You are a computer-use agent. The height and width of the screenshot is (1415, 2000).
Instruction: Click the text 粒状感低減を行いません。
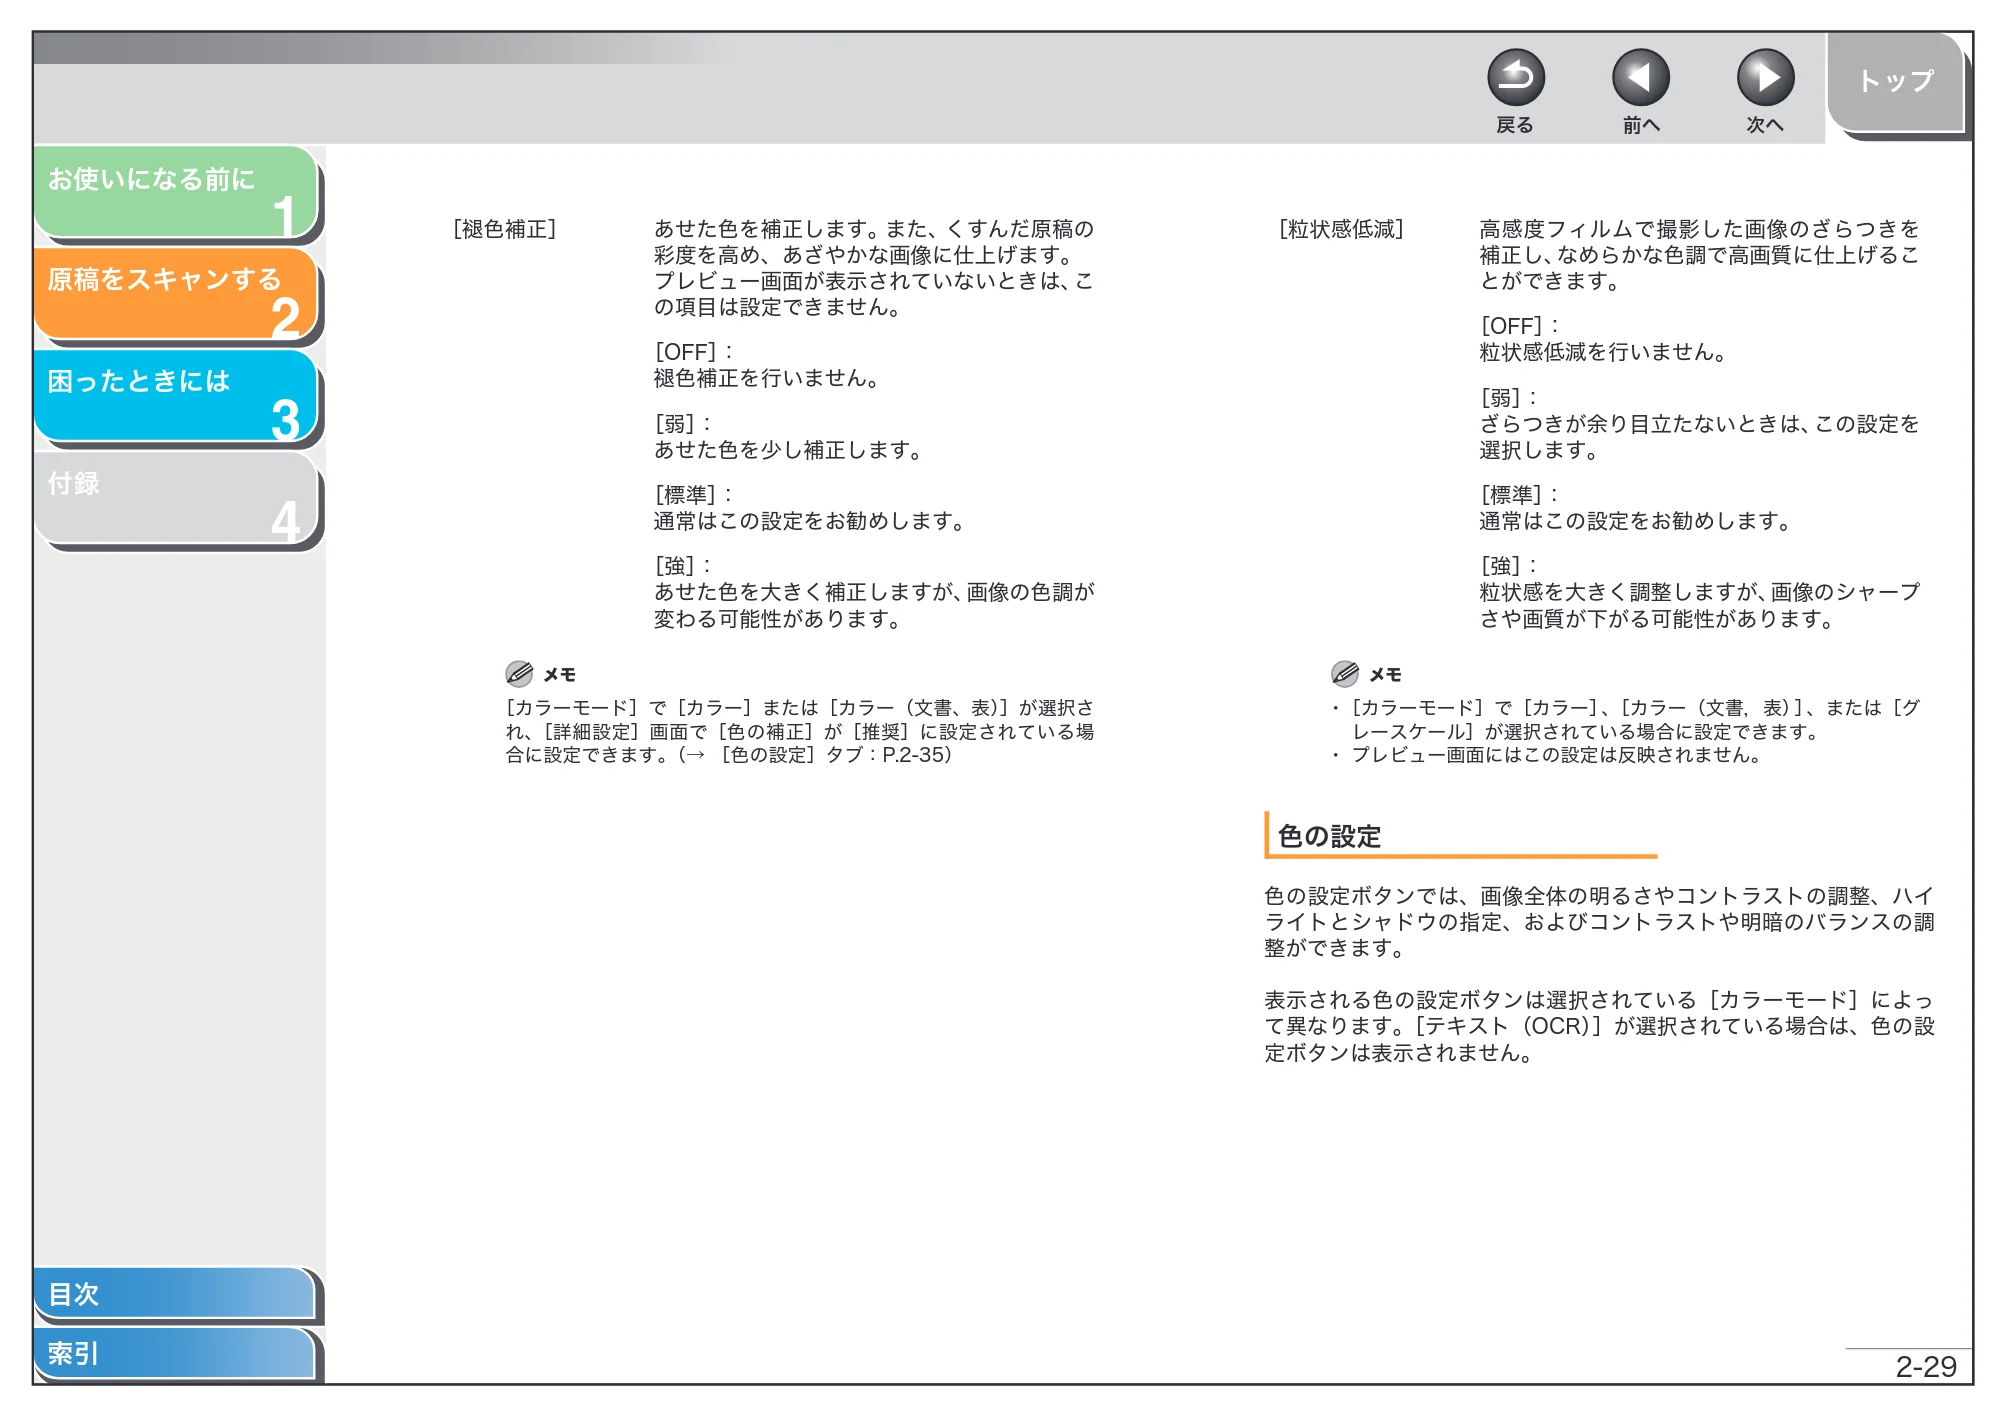click(x=1603, y=352)
